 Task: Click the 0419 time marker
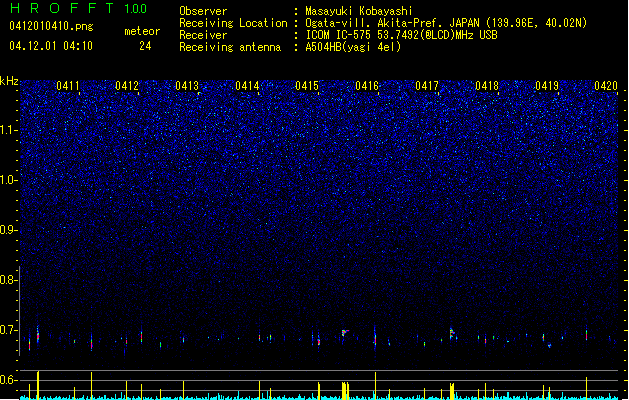[x=547, y=86]
